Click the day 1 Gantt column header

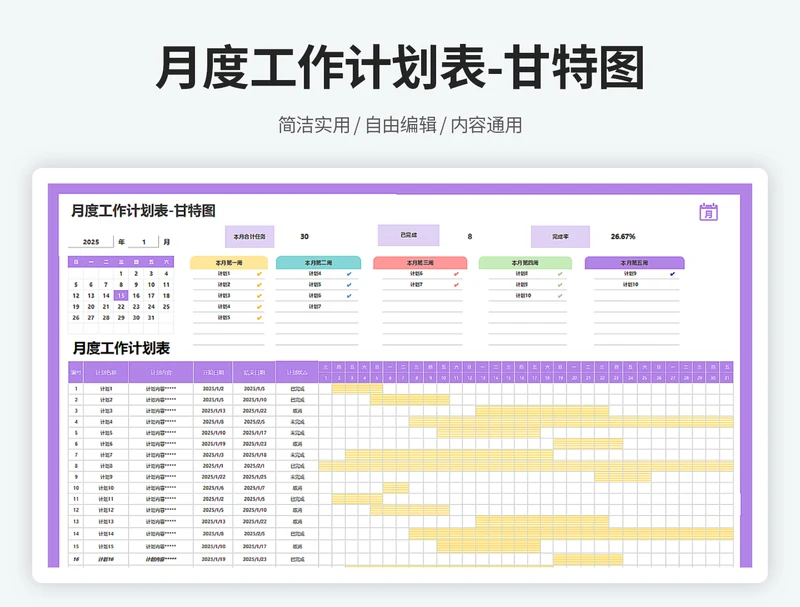[326, 378]
